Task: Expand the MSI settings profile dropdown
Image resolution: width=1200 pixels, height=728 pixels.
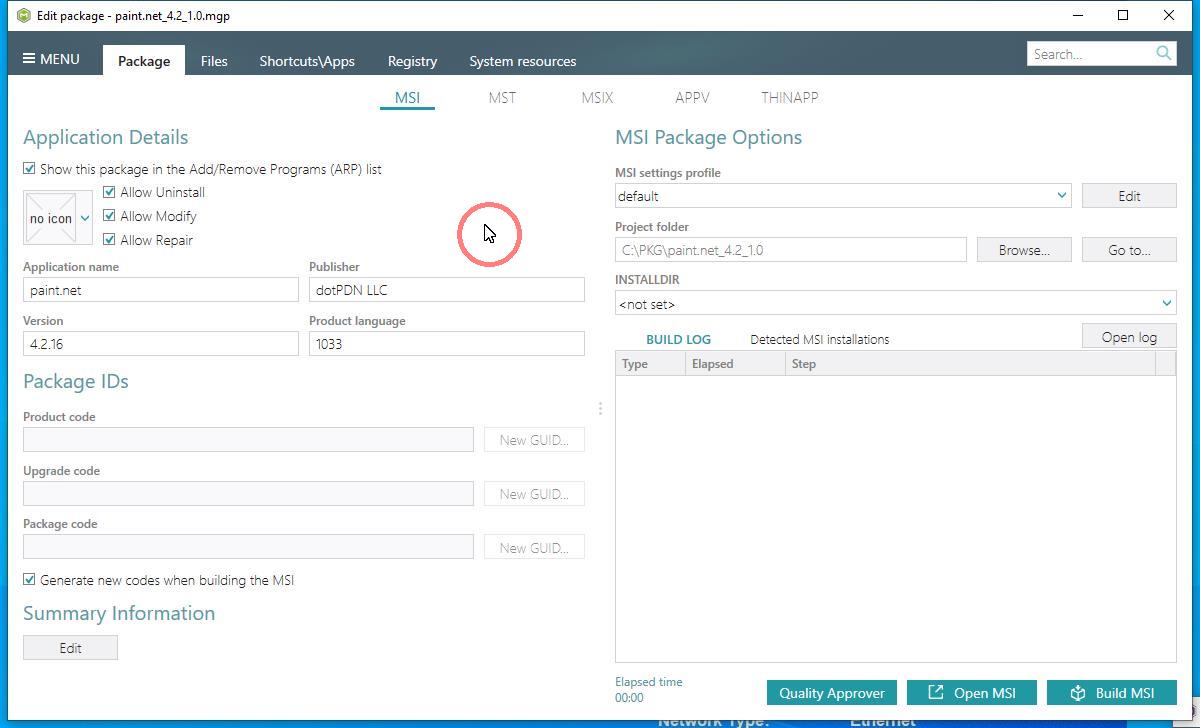Action: 1061,196
